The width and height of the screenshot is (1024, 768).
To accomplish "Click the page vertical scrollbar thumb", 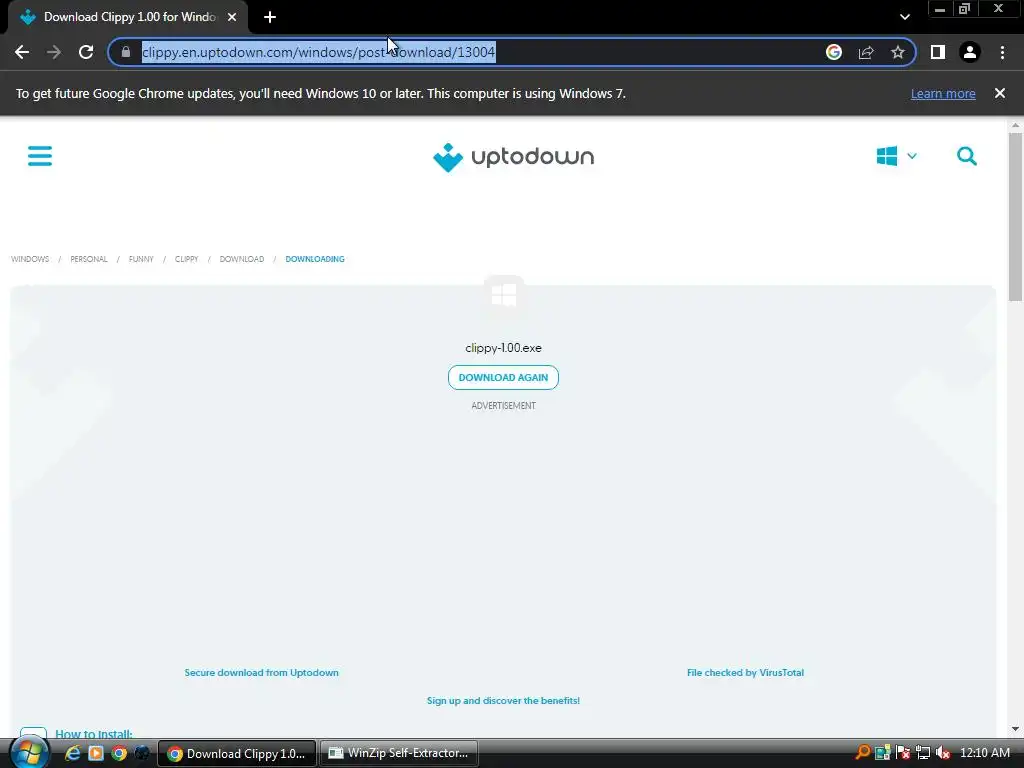I will click(1015, 216).
